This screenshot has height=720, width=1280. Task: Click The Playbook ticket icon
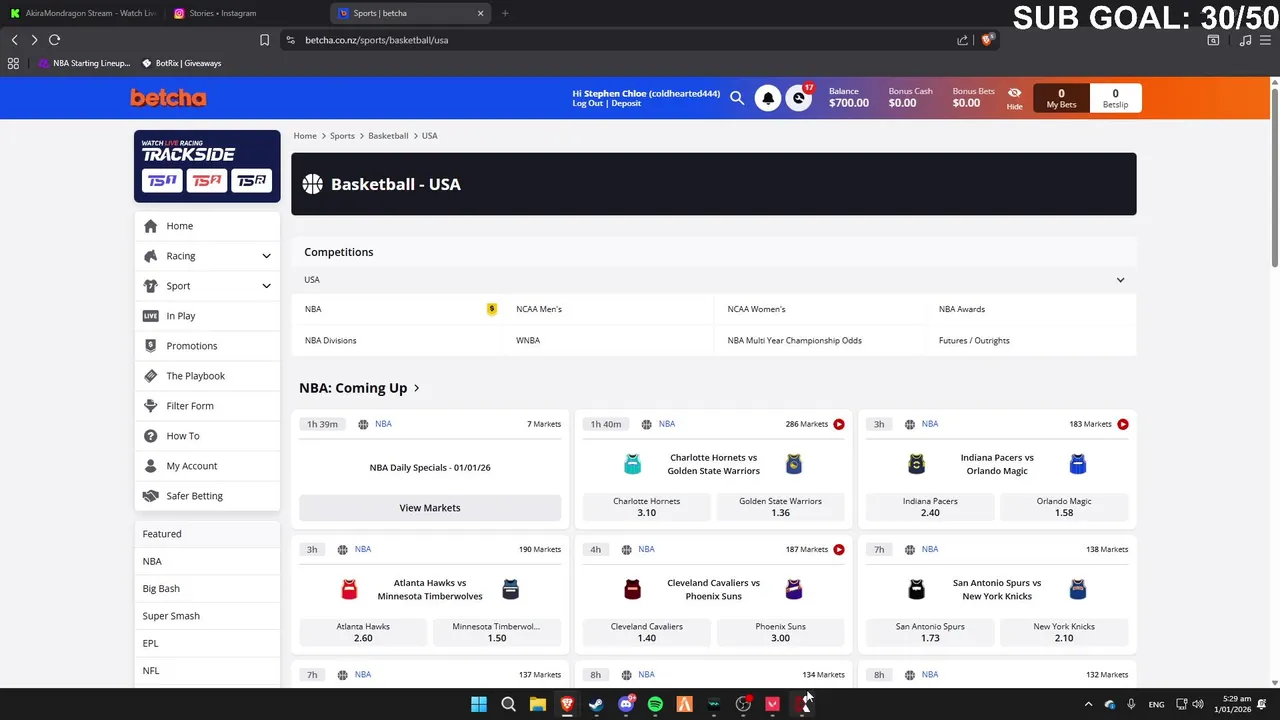150,376
